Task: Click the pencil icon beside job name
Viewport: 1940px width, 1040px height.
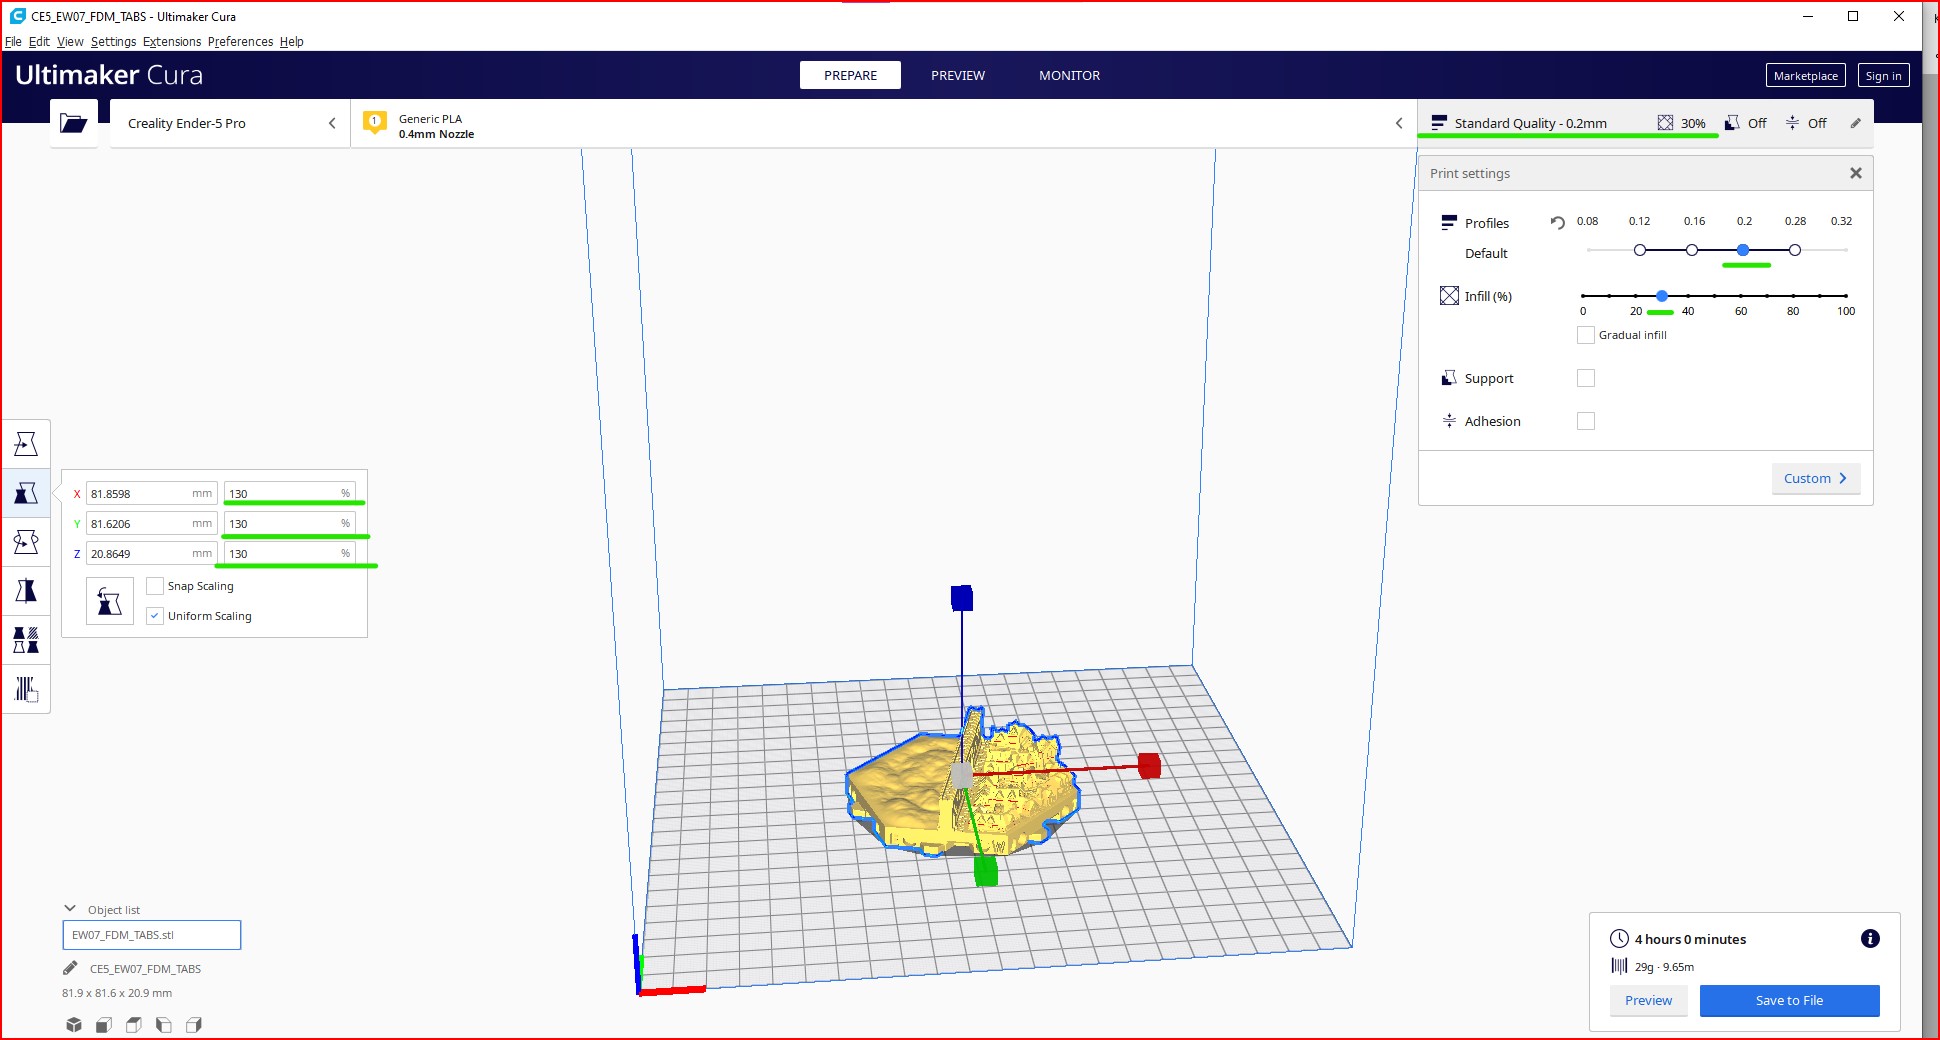Action: (70, 968)
